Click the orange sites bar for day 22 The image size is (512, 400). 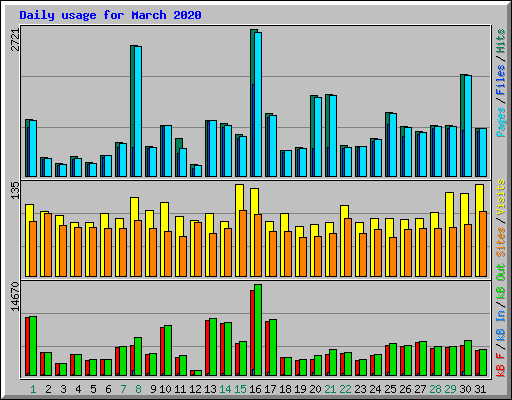[348, 247]
